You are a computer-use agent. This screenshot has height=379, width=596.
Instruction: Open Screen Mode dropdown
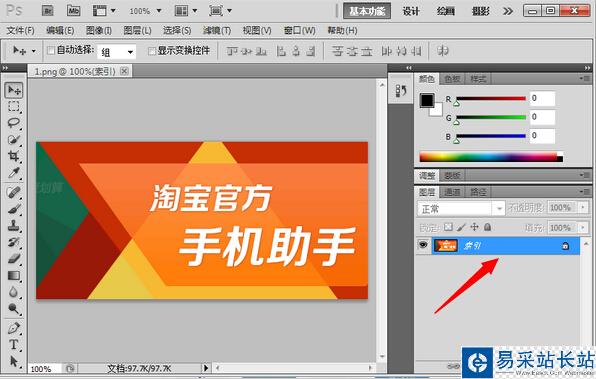tap(220, 11)
